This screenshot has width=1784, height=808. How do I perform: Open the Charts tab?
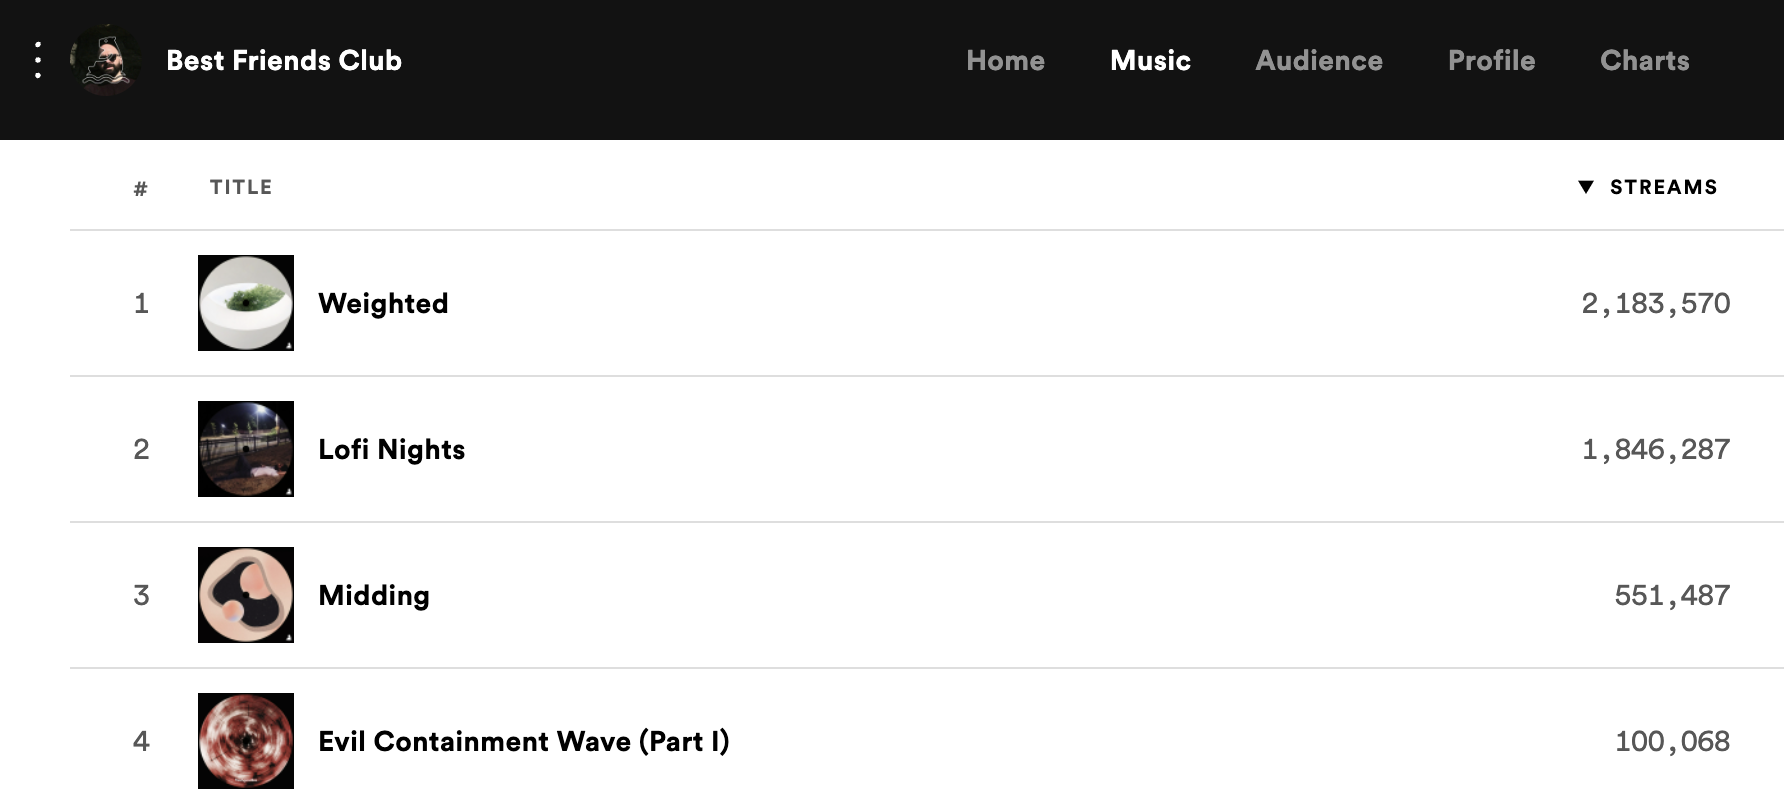pyautogui.click(x=1644, y=60)
